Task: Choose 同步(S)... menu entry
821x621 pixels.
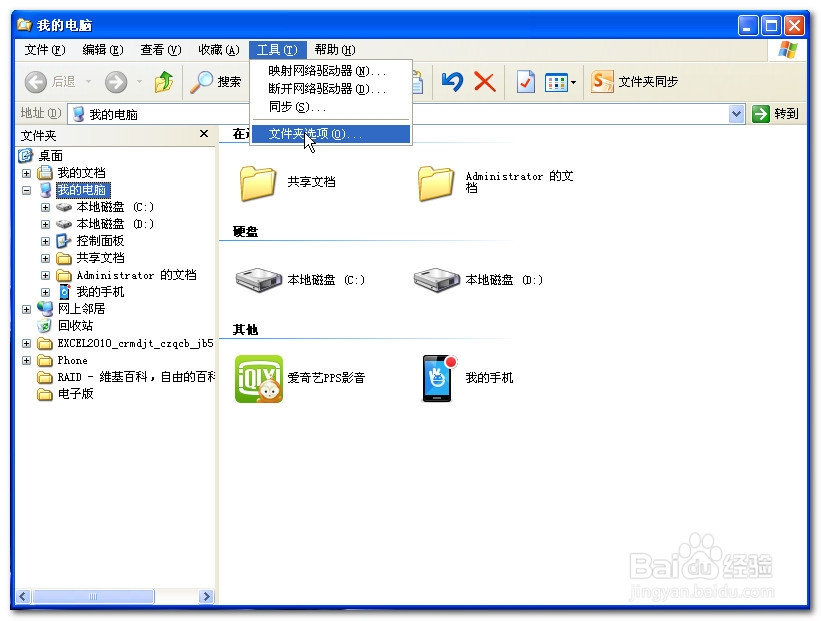Action: tap(331, 107)
